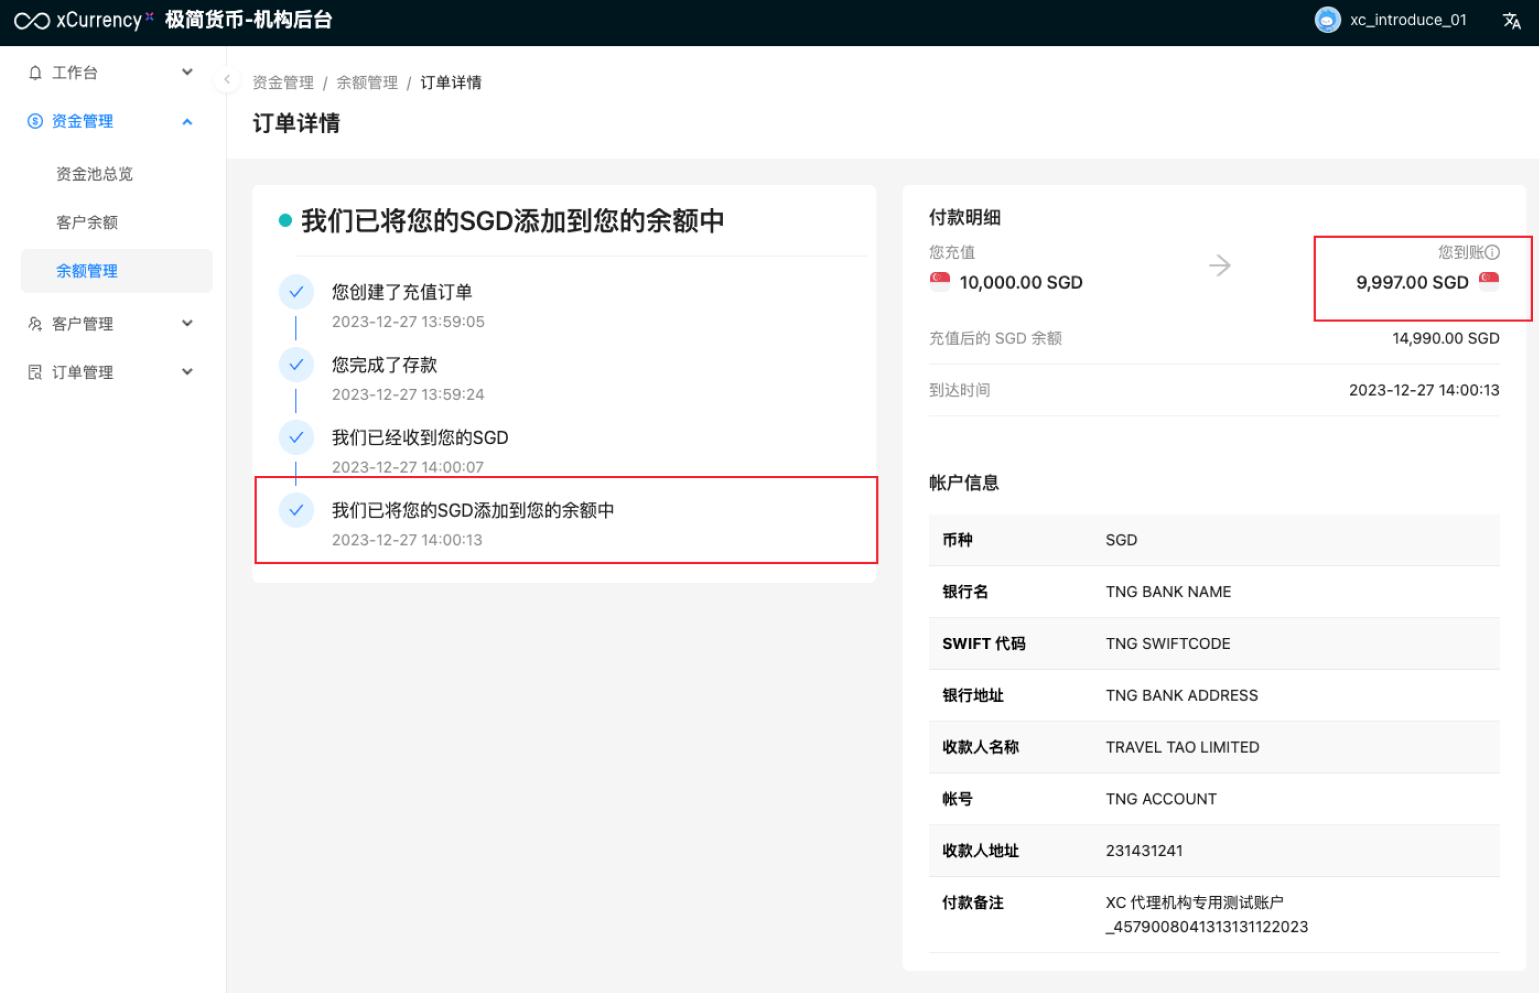This screenshot has width=1539, height=993.
Task: Click the 订单详情 page heading
Action: pos(296,123)
